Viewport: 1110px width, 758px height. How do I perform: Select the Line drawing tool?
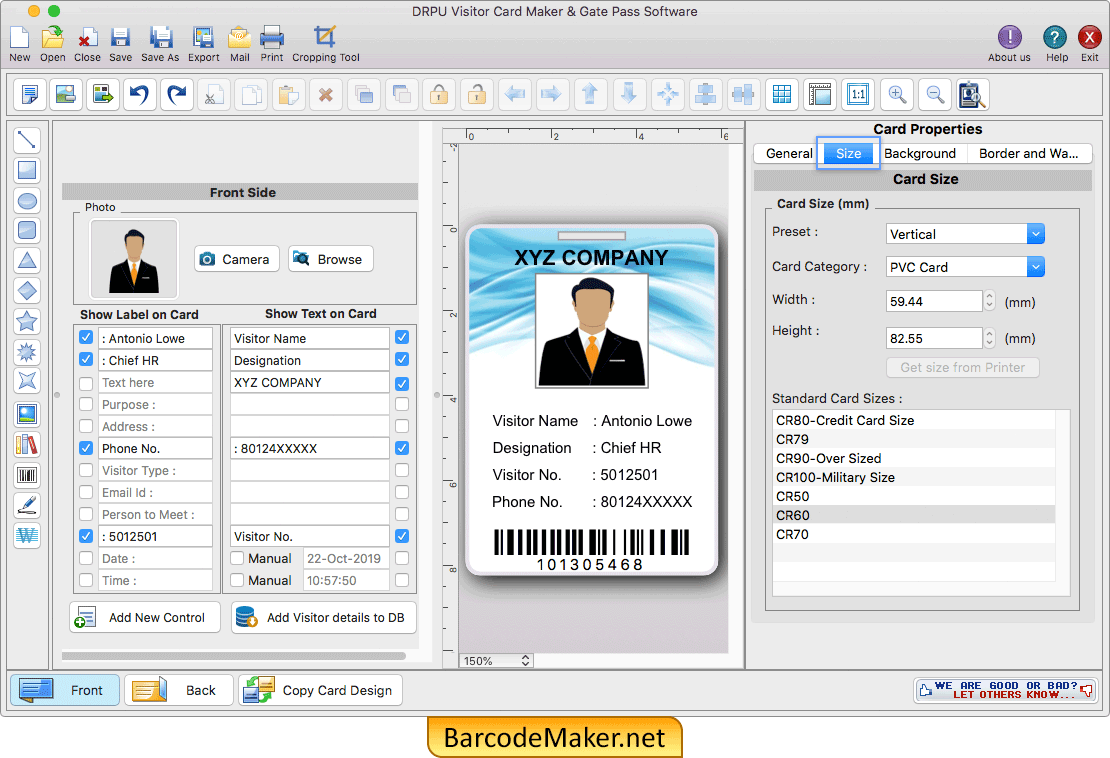(x=27, y=139)
